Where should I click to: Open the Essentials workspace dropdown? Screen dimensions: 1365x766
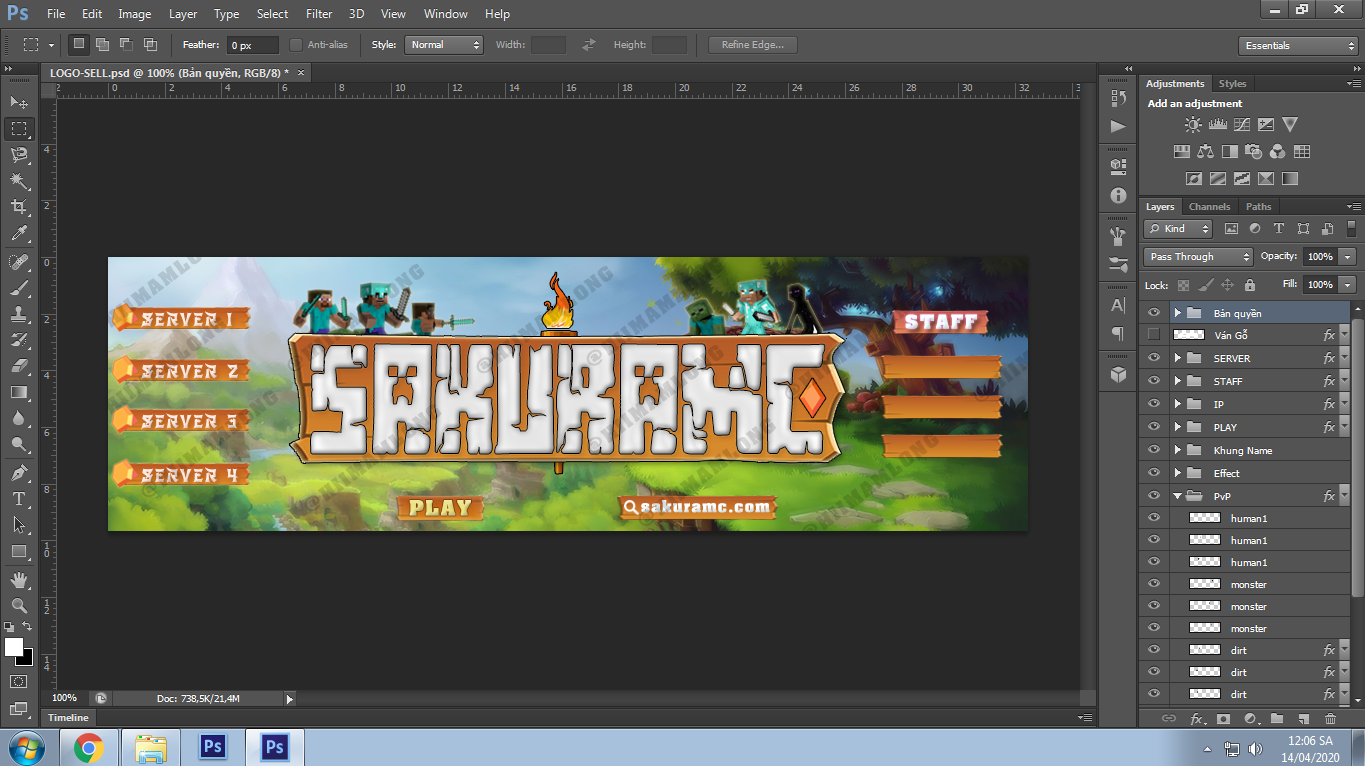point(1297,46)
